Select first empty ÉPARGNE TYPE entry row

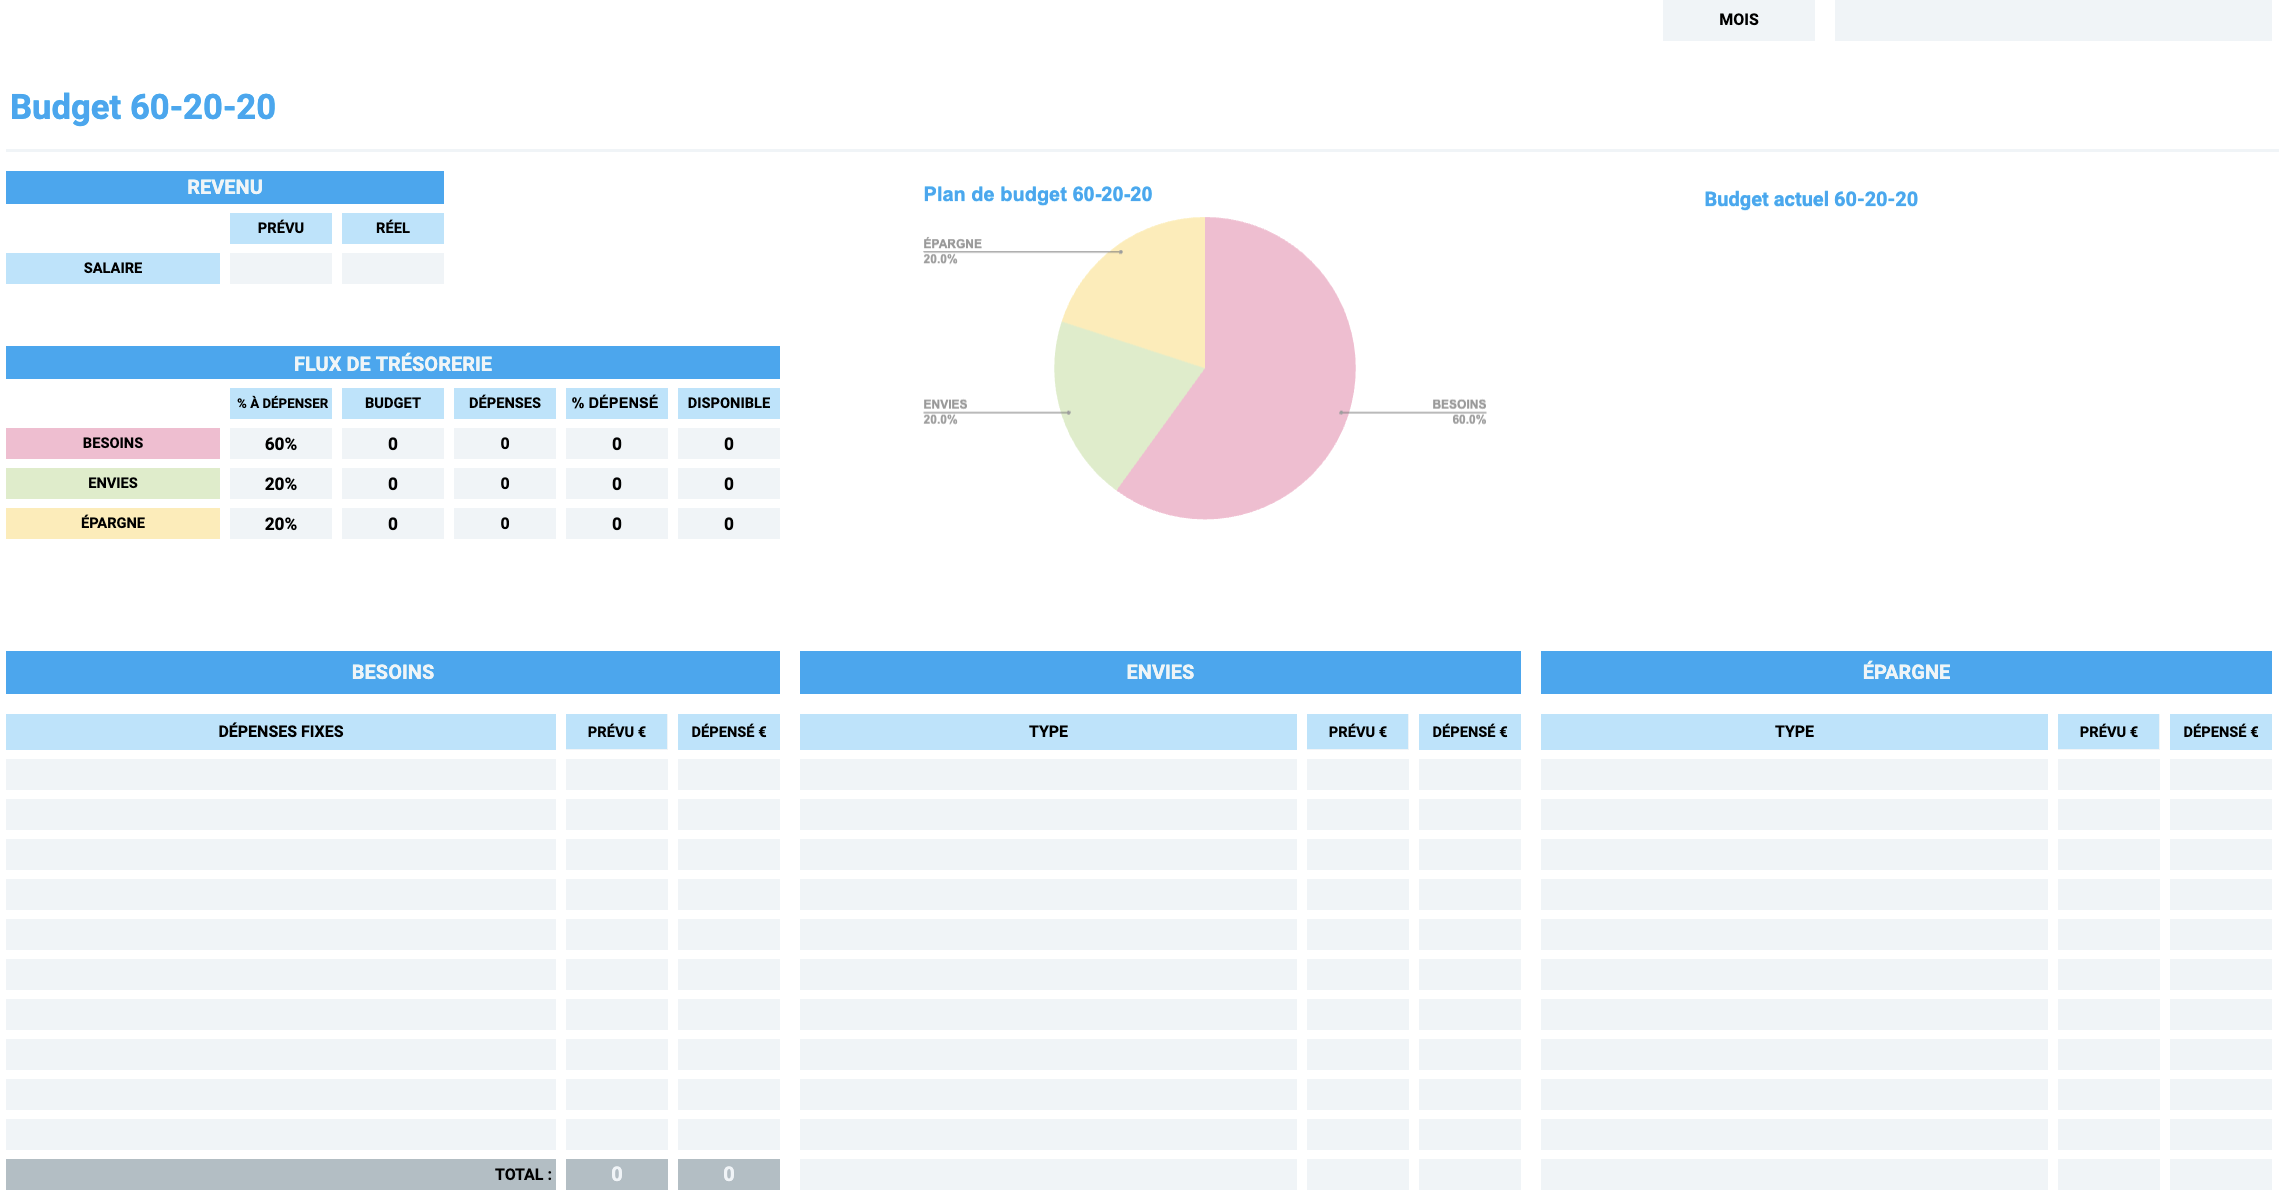tap(1794, 775)
